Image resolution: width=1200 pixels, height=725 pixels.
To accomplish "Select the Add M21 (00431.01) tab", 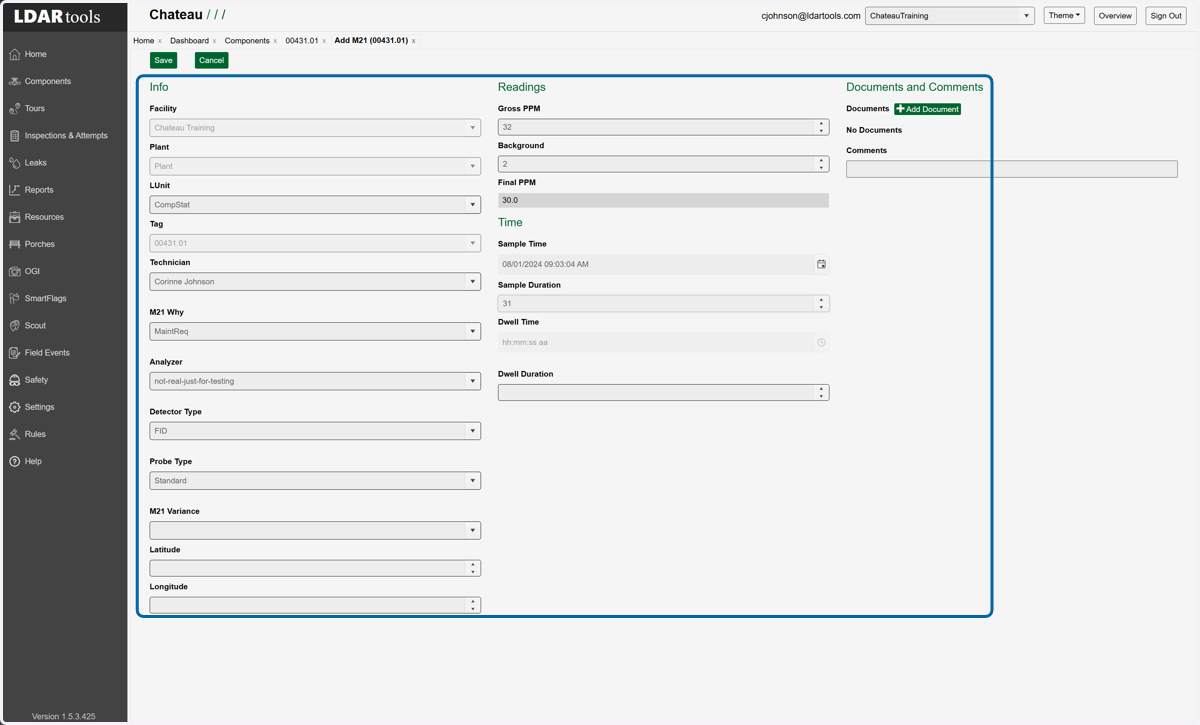I will click(371, 41).
